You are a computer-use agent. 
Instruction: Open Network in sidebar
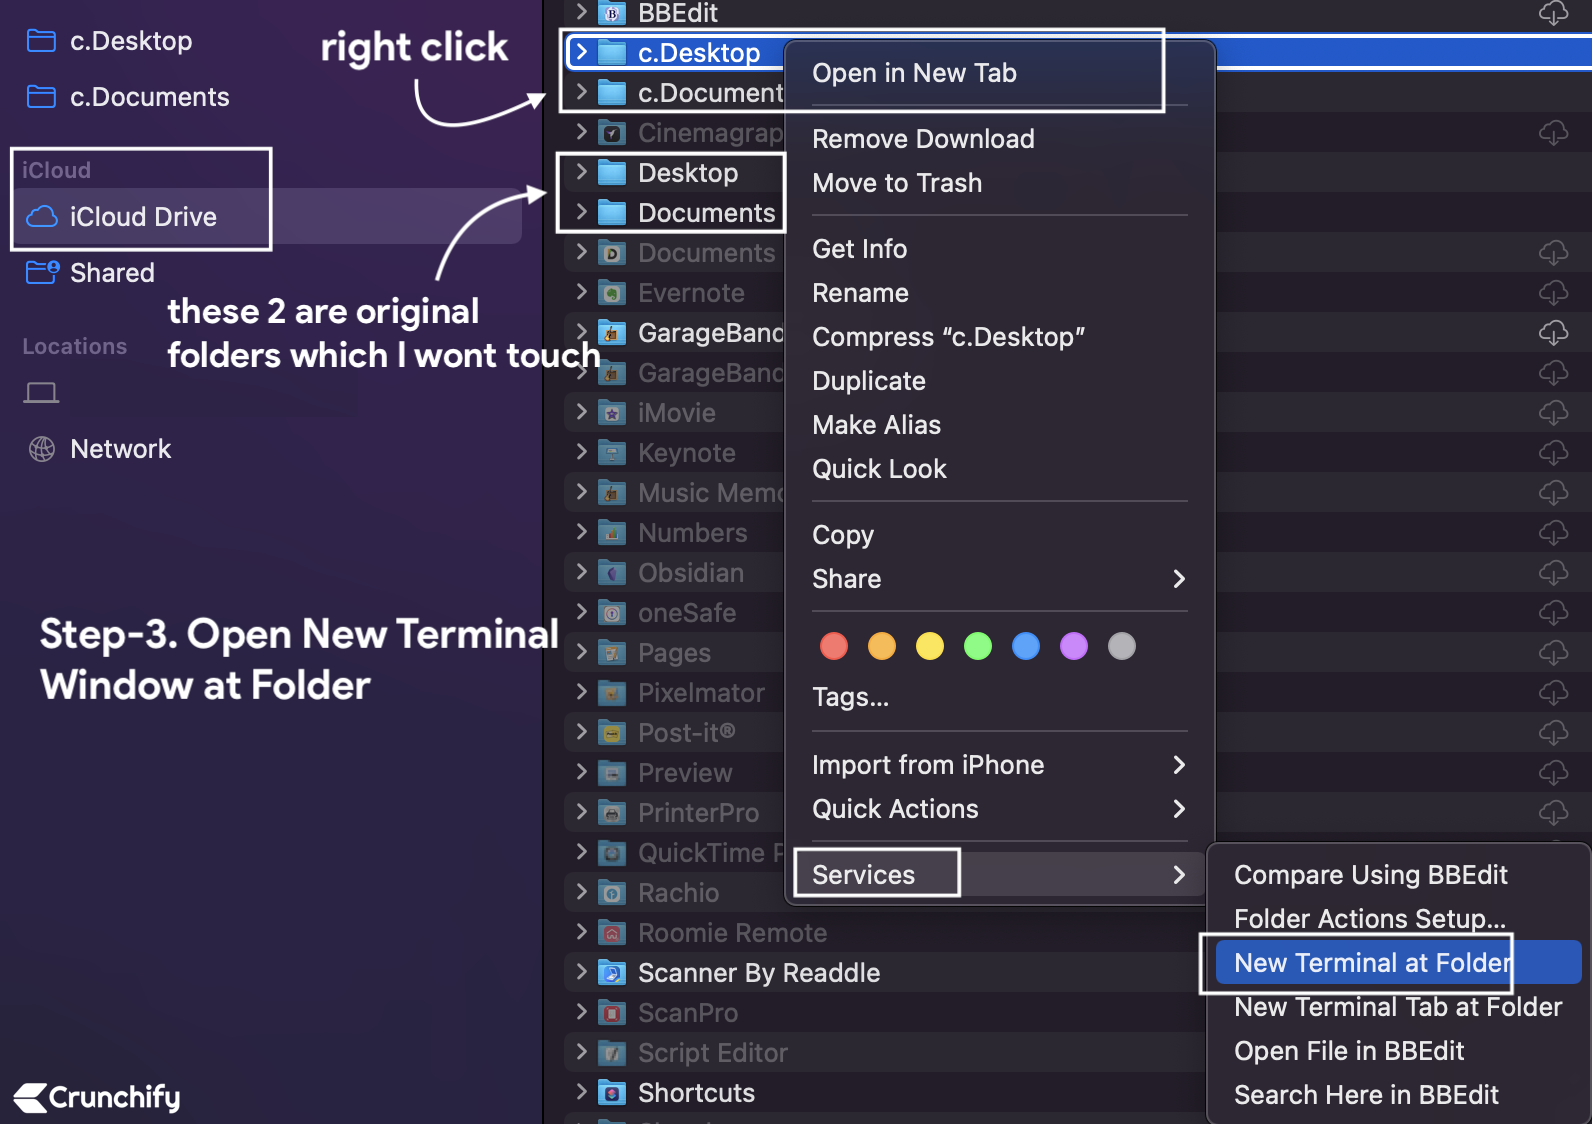[x=99, y=449]
